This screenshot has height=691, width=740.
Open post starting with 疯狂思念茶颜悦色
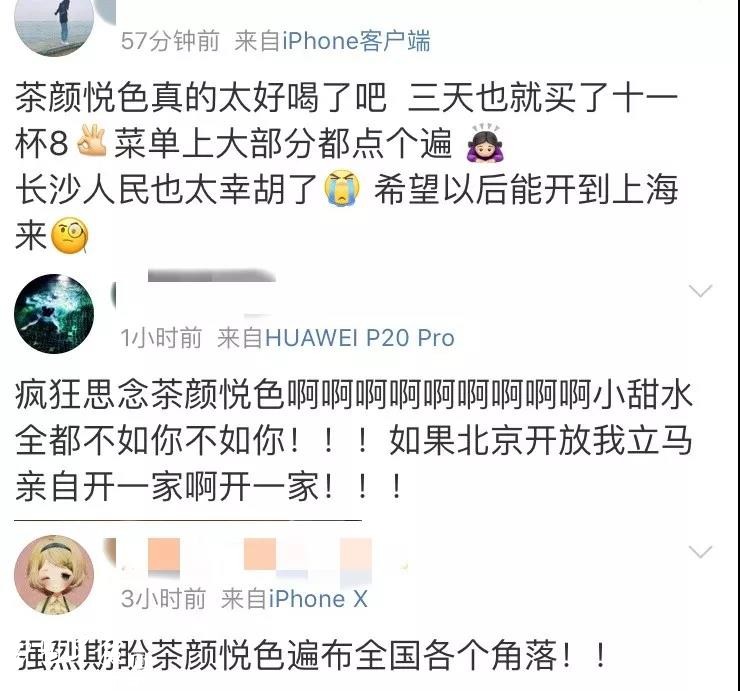pos(354,440)
